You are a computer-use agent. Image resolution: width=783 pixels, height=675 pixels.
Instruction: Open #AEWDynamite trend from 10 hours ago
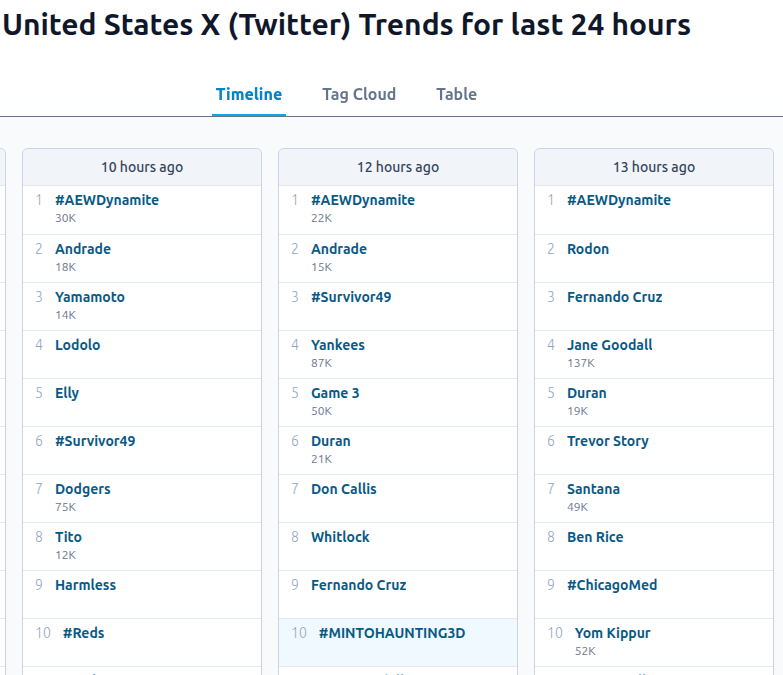[107, 200]
